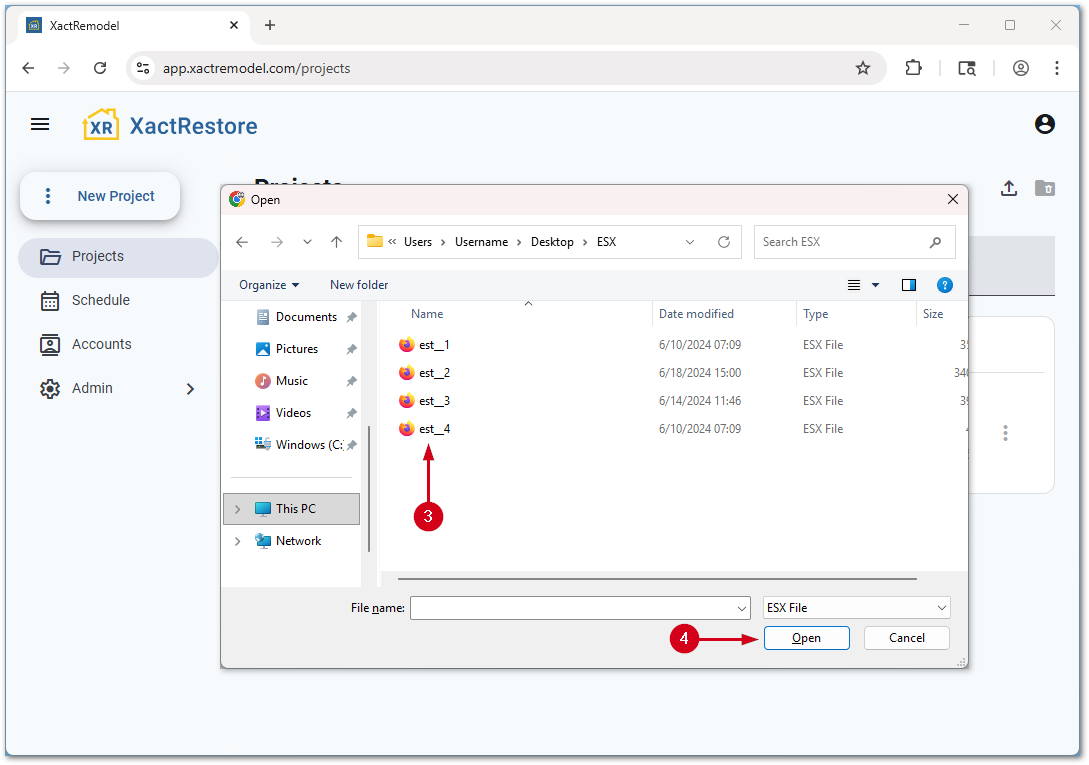Bookmark this page with star icon

863,68
